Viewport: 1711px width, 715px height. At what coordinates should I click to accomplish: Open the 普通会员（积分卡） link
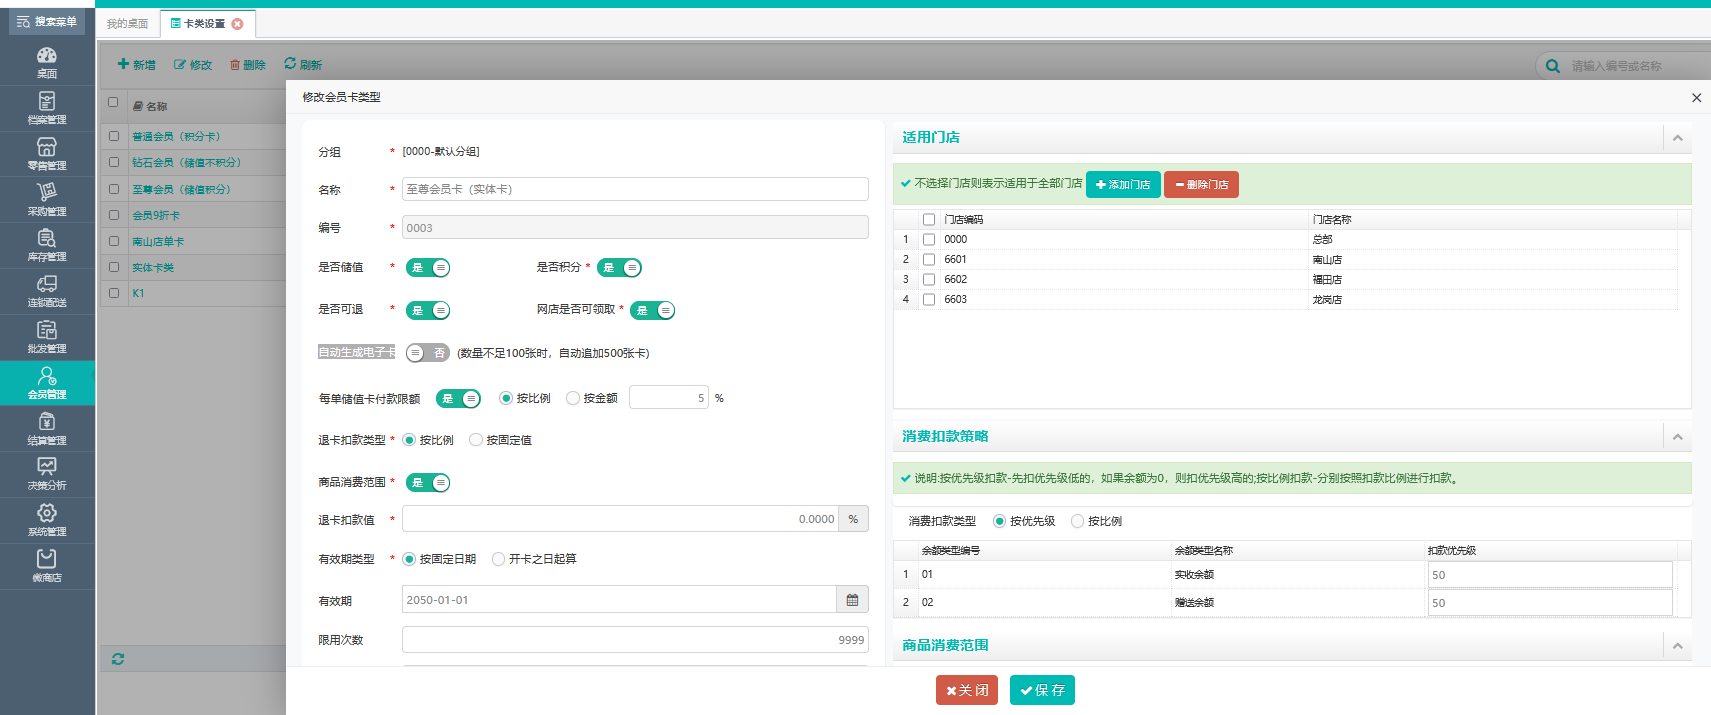(177, 137)
